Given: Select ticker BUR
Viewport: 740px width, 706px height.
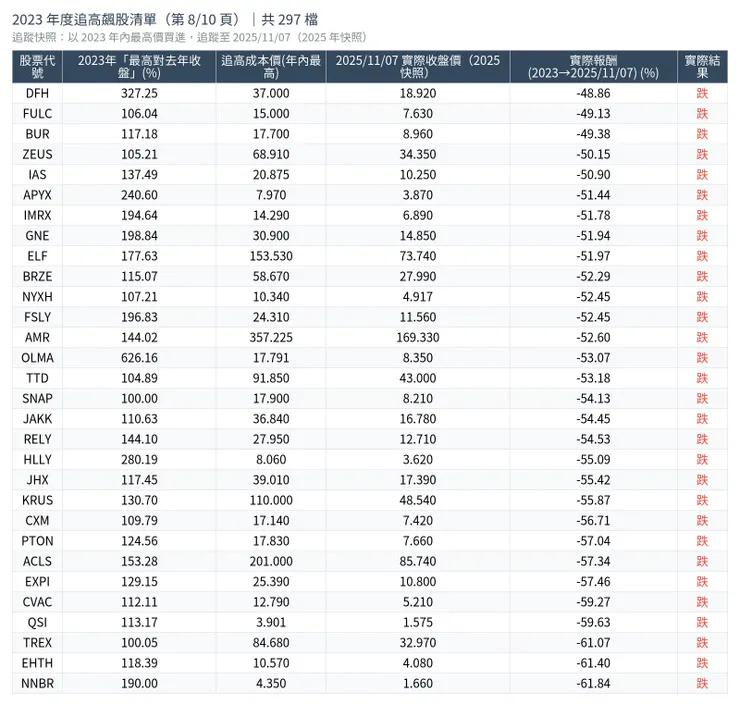Looking at the screenshot, I should coord(37,134).
